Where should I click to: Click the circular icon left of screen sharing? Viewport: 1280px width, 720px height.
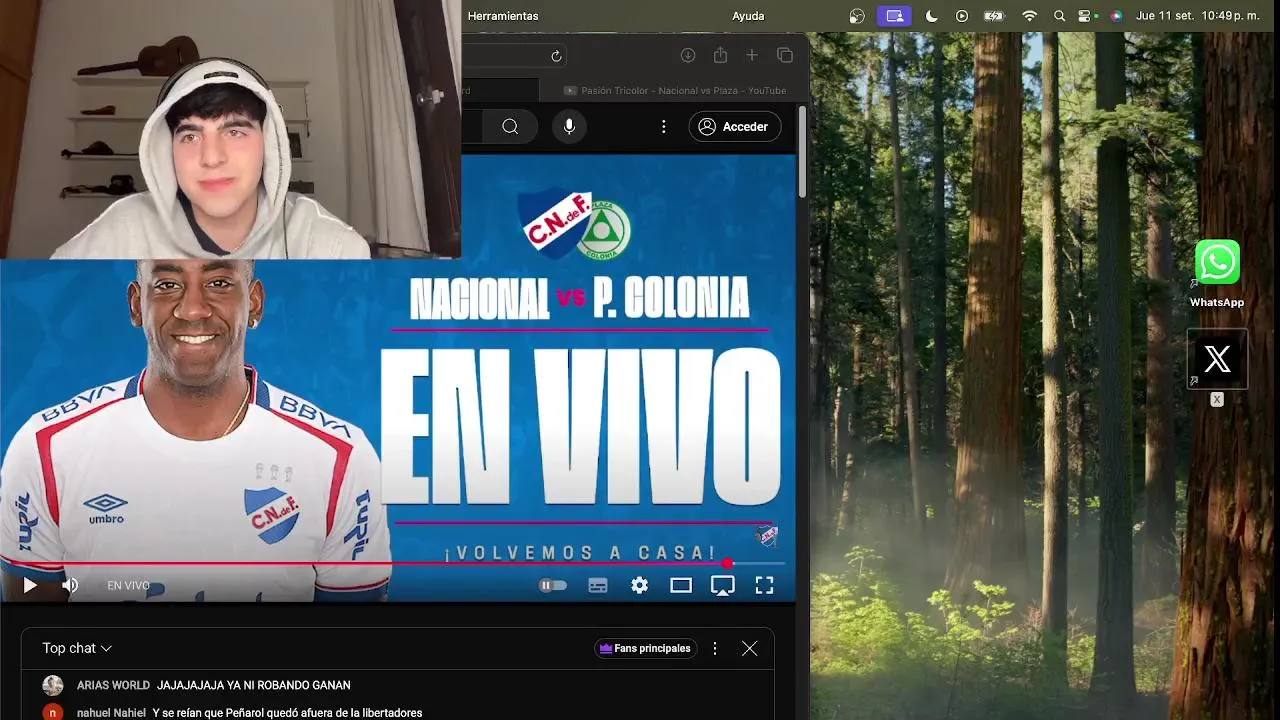857,16
